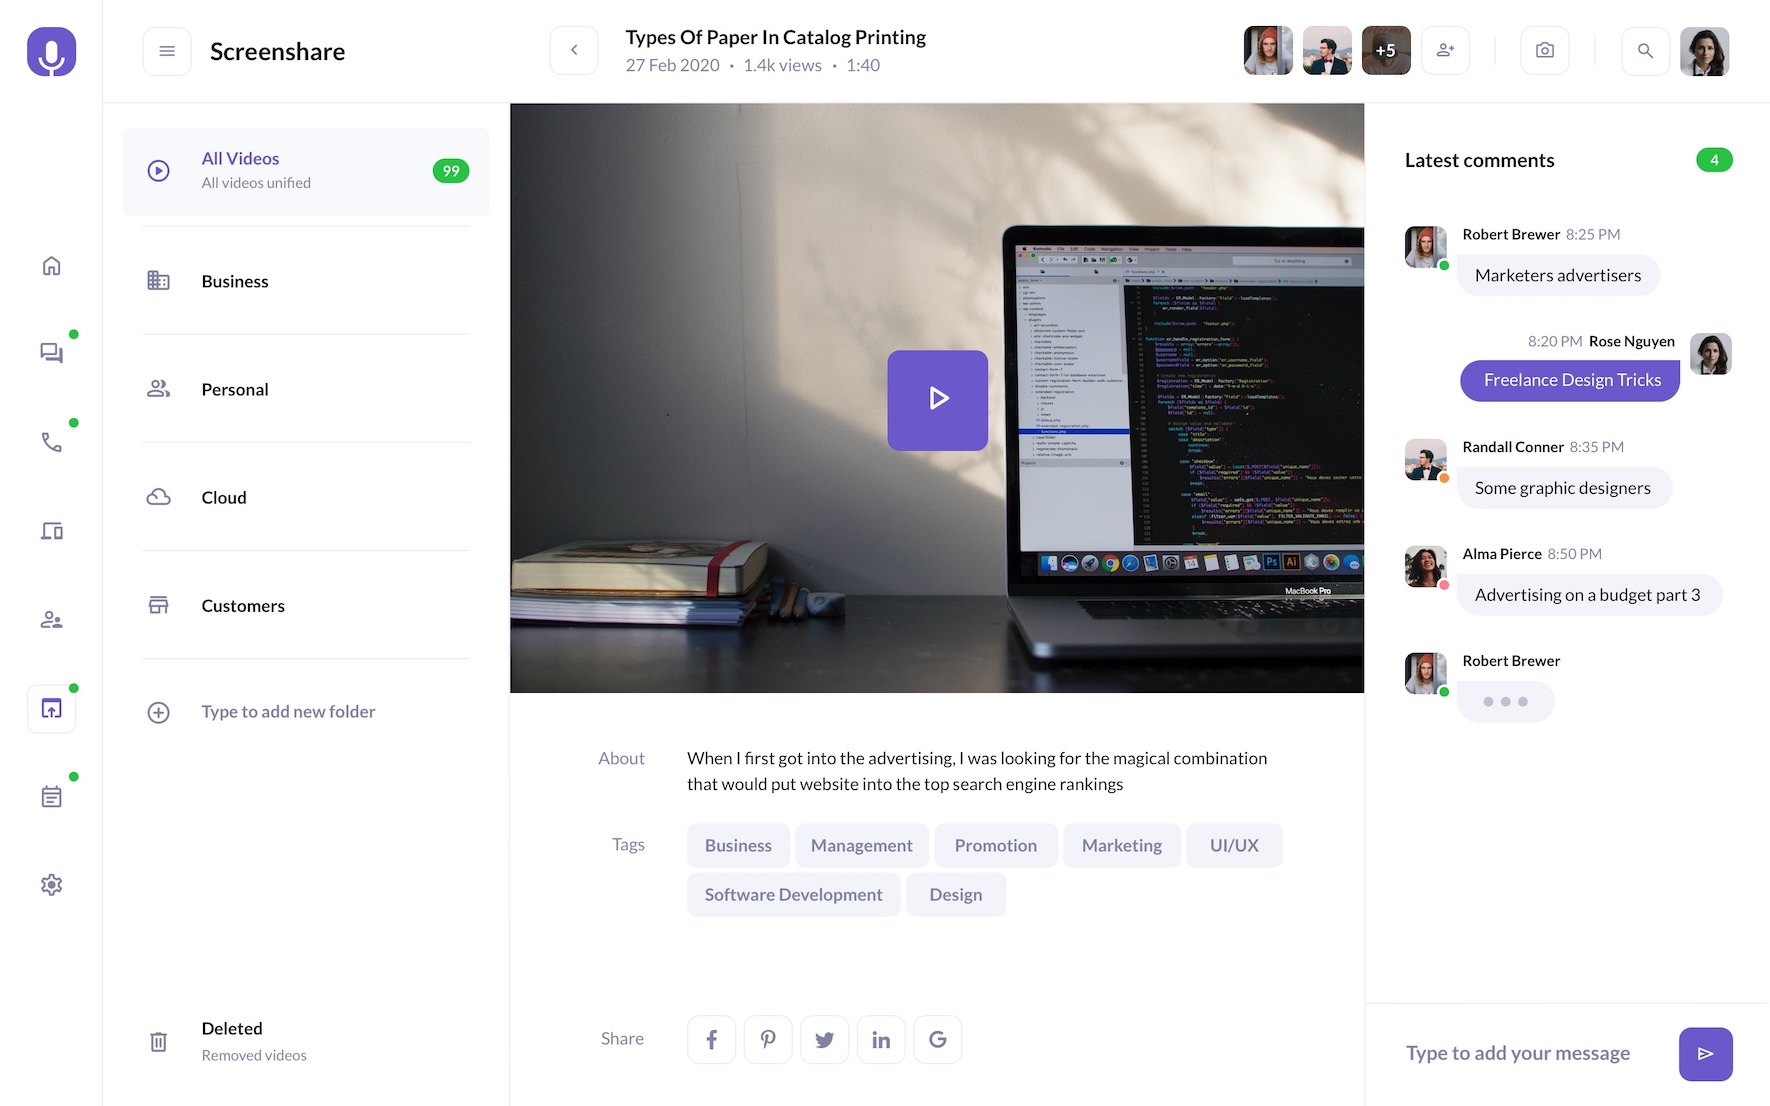The width and height of the screenshot is (1770, 1106).
Task: Open the hamburger menu next to Screenshare
Action: (x=166, y=50)
